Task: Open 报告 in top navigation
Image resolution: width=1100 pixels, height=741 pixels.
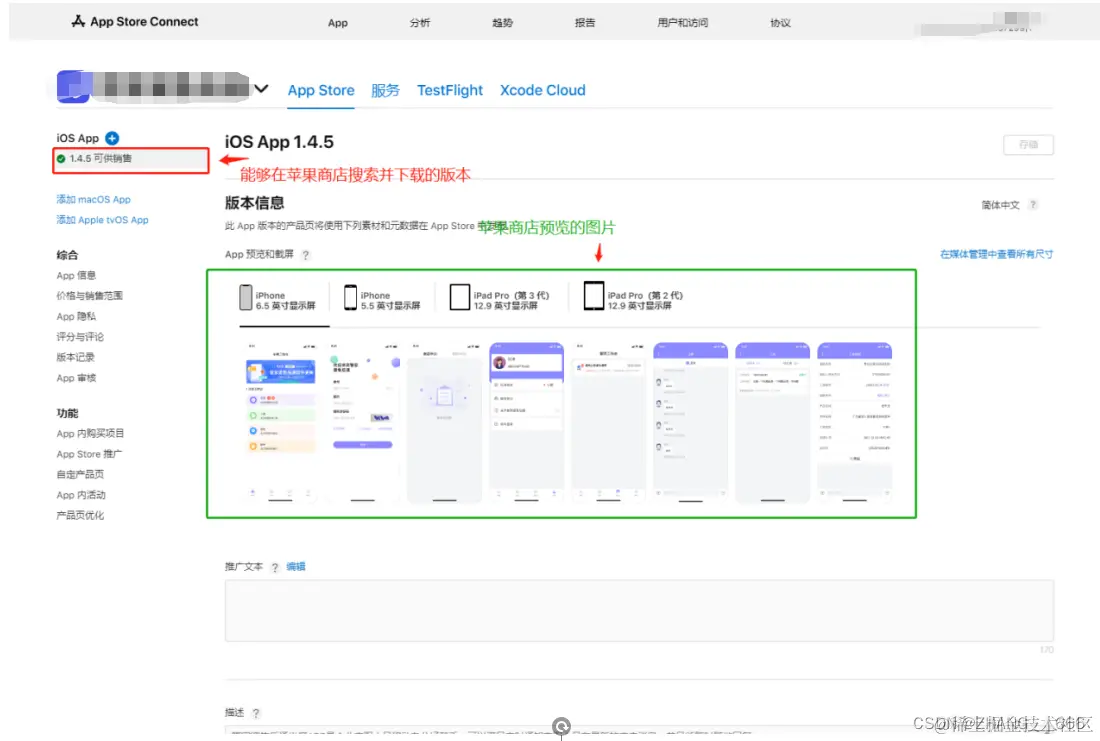Action: tap(585, 22)
